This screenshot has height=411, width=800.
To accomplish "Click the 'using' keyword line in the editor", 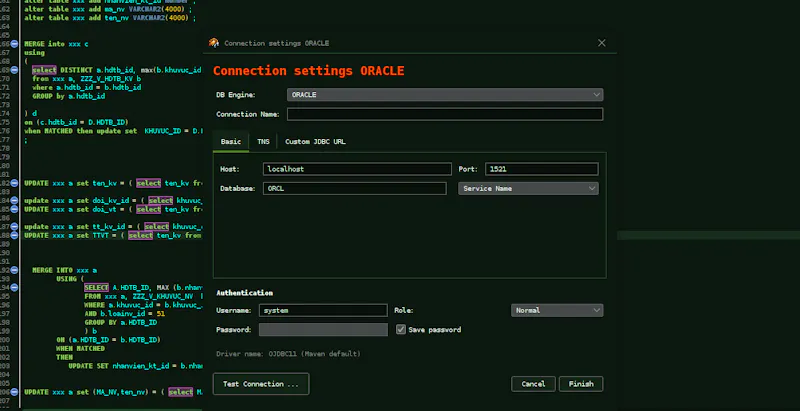I will click(34, 53).
